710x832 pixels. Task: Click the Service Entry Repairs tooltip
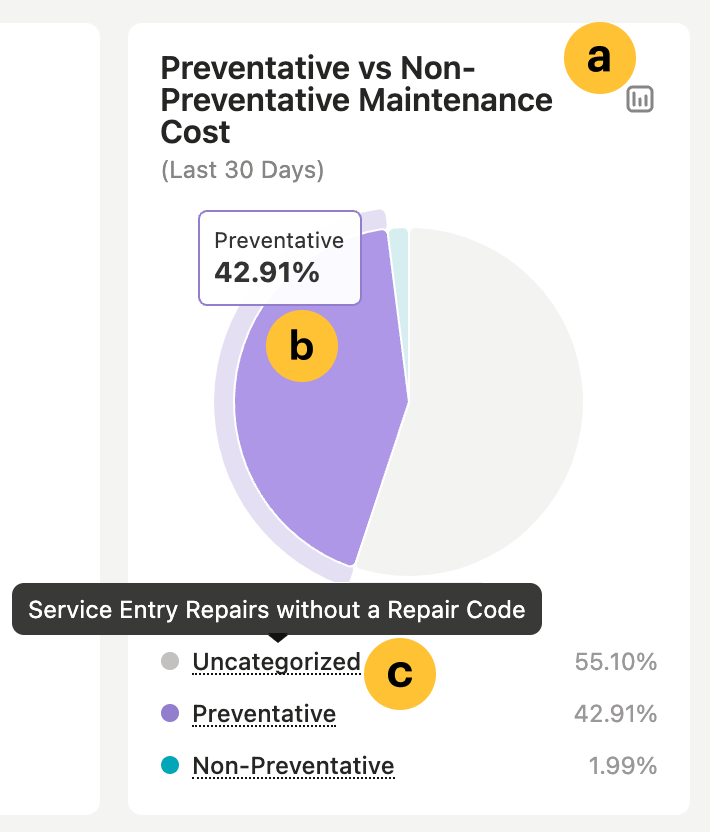pyautogui.click(x=277, y=609)
